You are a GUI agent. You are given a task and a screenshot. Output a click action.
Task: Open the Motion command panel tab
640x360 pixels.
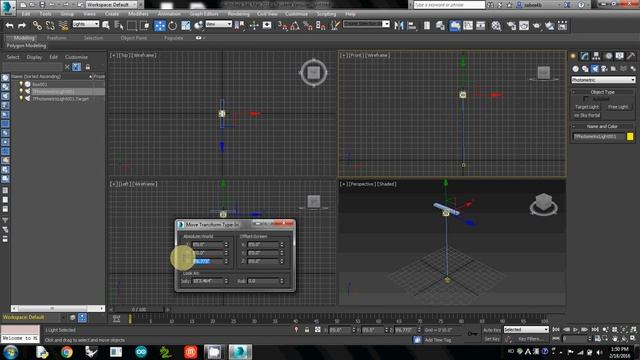pos(608,56)
